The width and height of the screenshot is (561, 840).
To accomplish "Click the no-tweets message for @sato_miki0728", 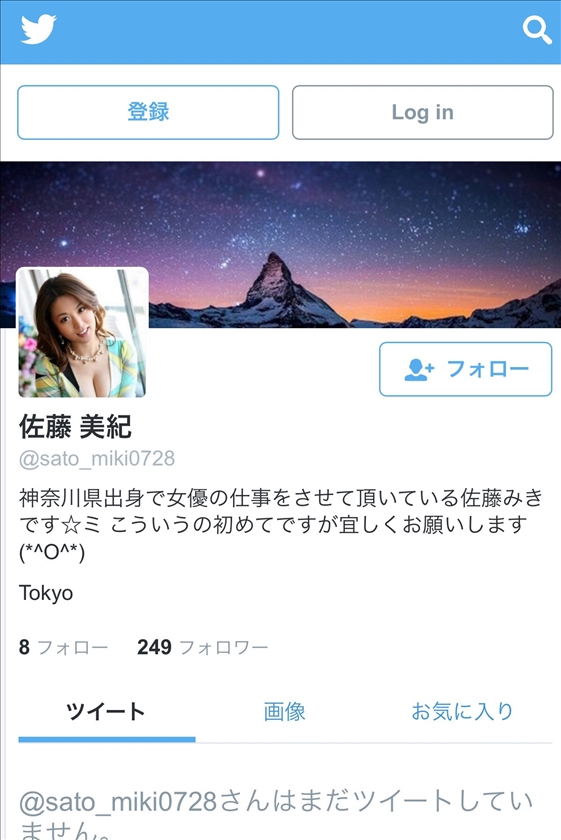I will 277,813.
